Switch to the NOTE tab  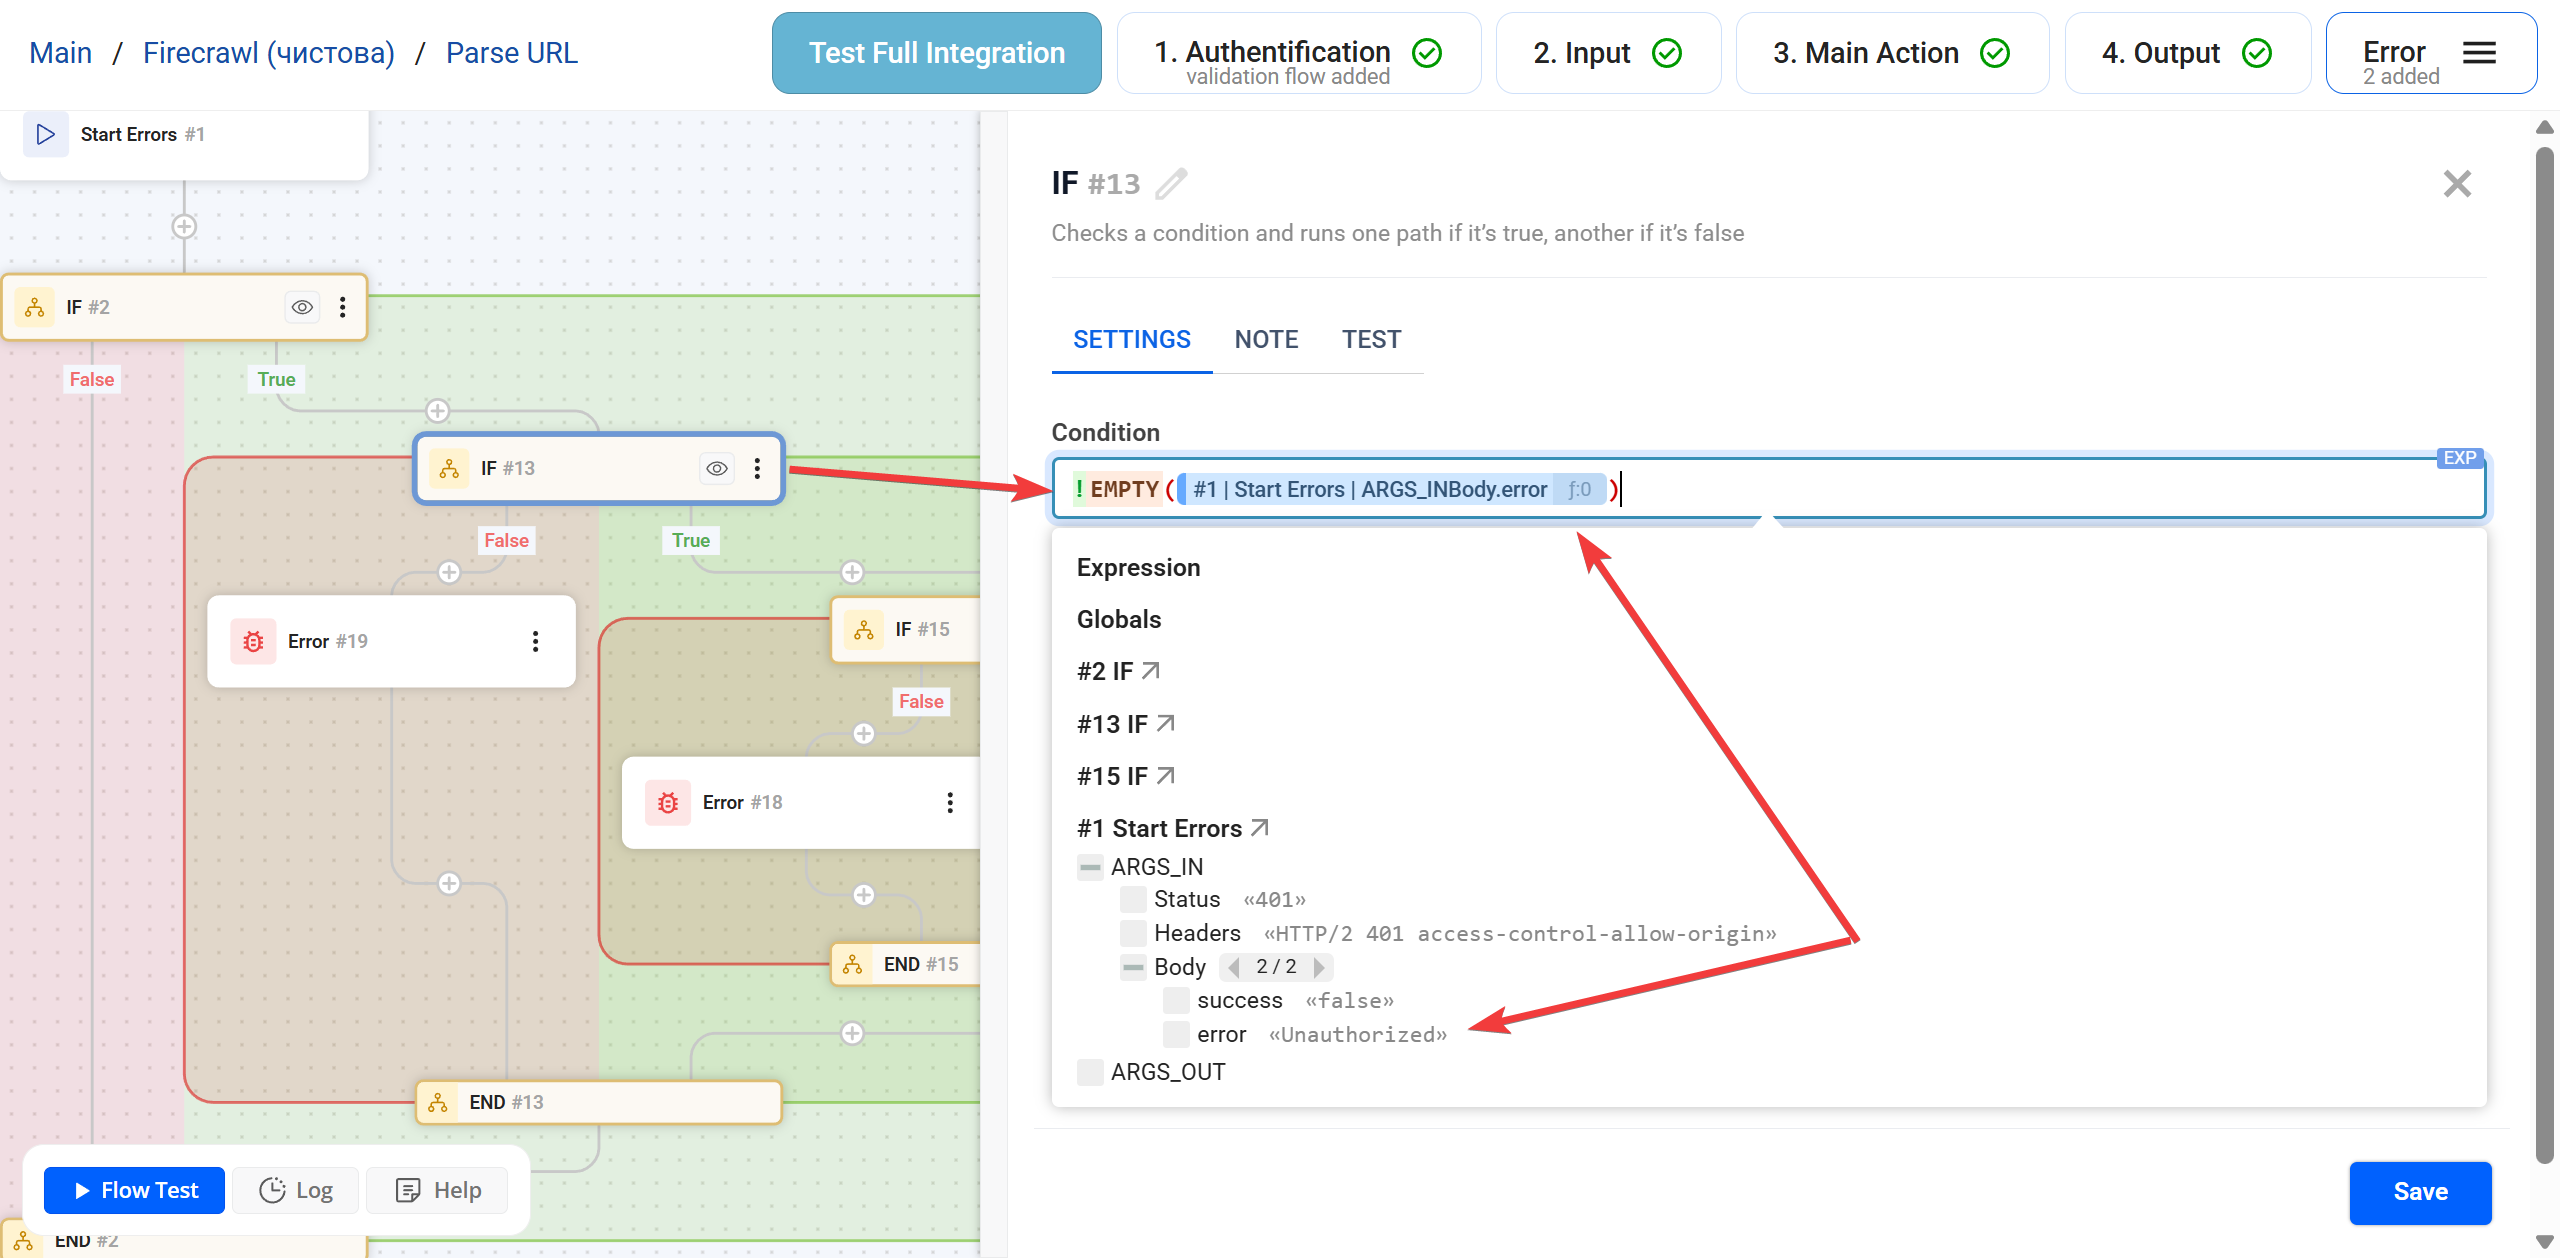(x=1266, y=340)
